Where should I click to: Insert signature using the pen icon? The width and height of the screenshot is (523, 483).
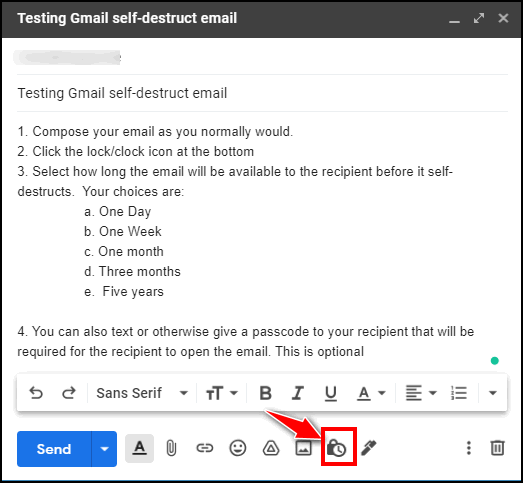coord(368,448)
